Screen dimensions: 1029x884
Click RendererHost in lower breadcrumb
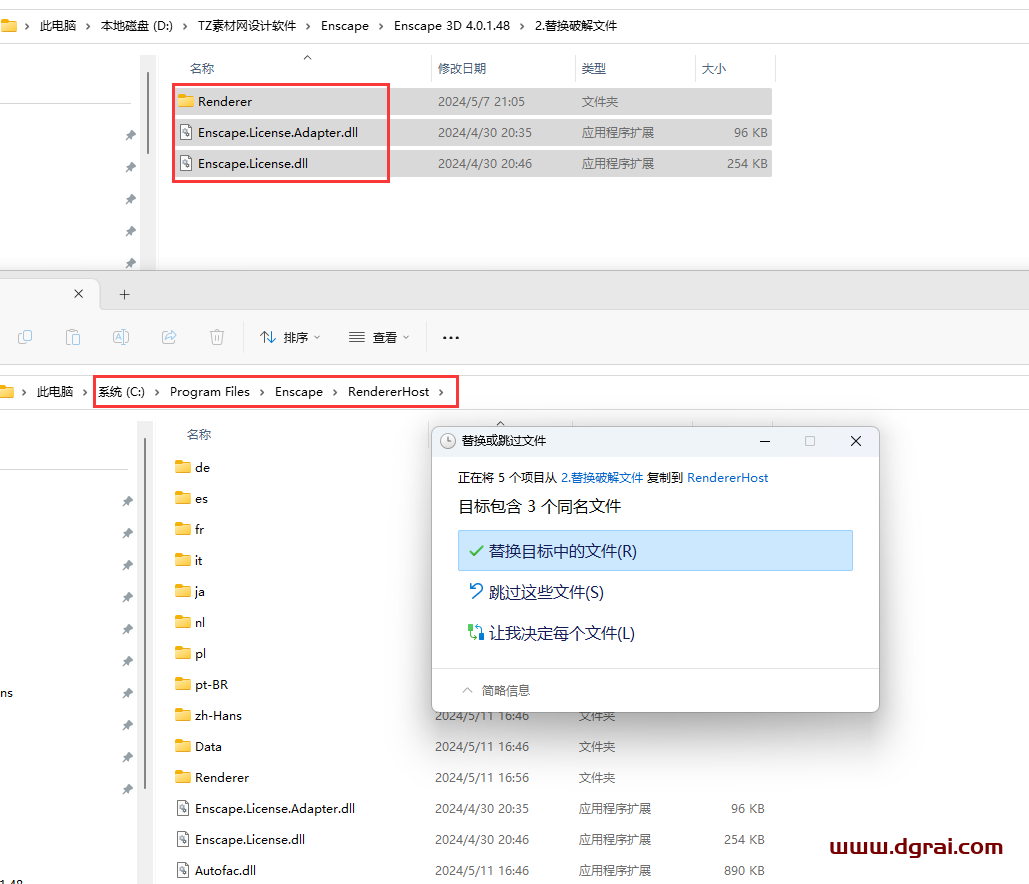388,392
